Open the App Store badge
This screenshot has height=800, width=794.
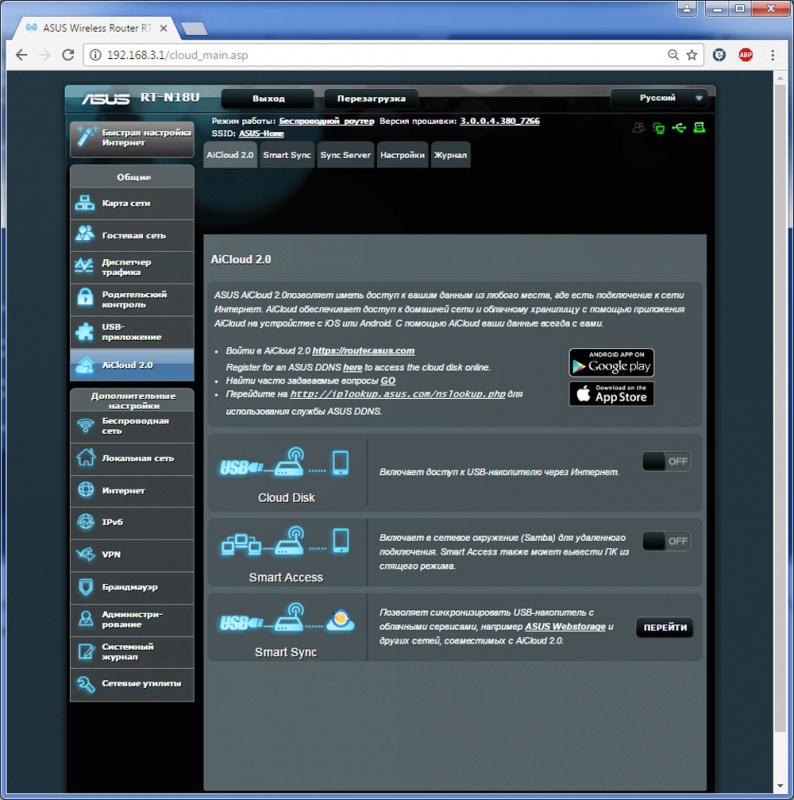(611, 394)
